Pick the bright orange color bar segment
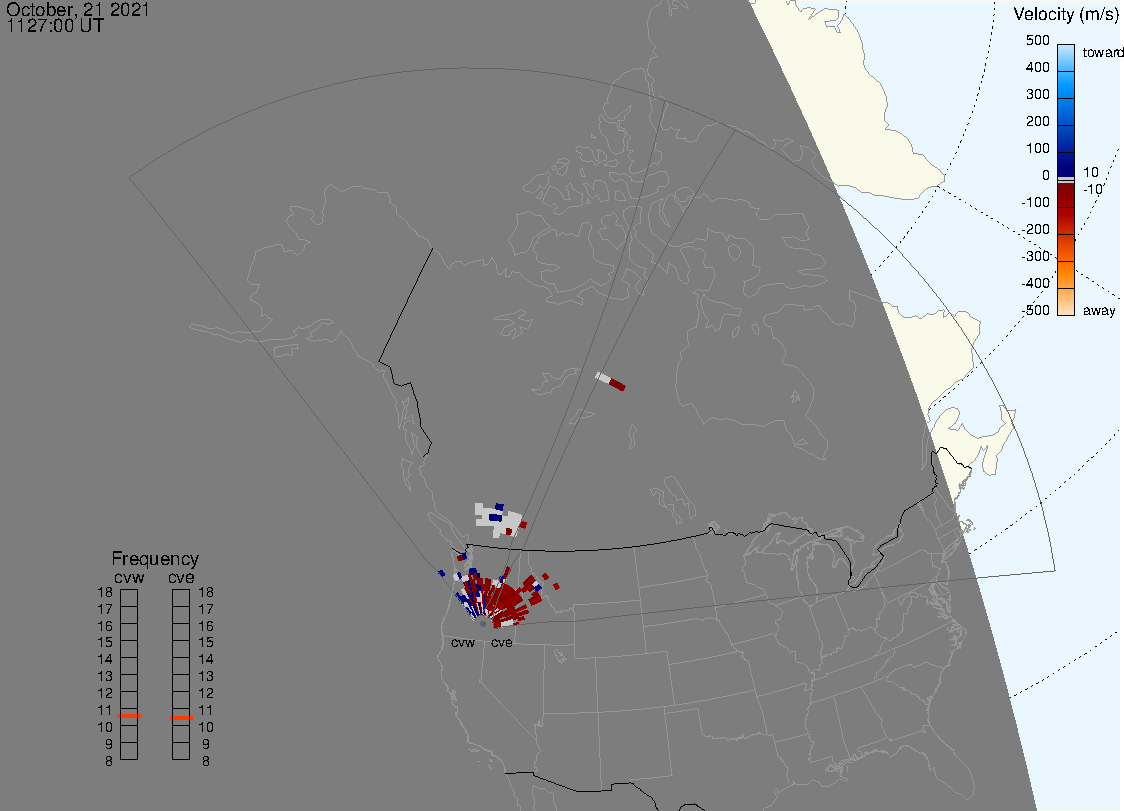The height and width of the screenshot is (811, 1124). [1066, 275]
